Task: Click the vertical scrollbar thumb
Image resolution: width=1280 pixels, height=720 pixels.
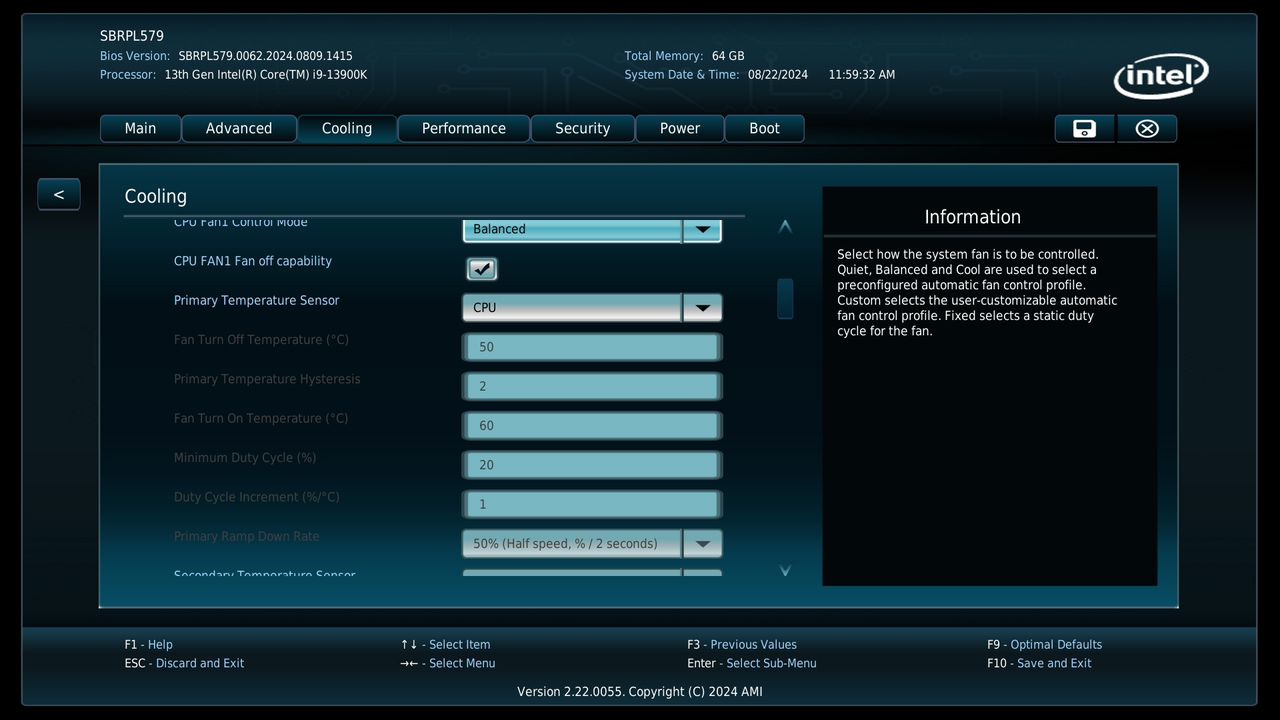Action: pos(785,299)
